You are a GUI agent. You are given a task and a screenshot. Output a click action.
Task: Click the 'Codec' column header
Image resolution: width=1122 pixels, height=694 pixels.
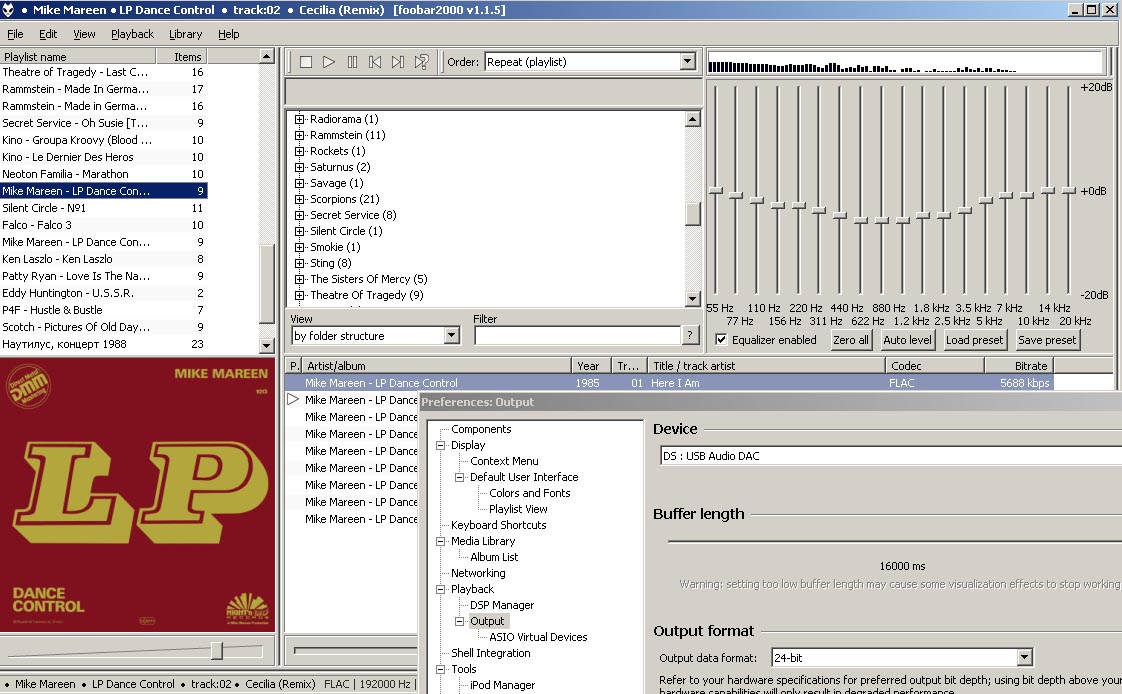[935, 366]
